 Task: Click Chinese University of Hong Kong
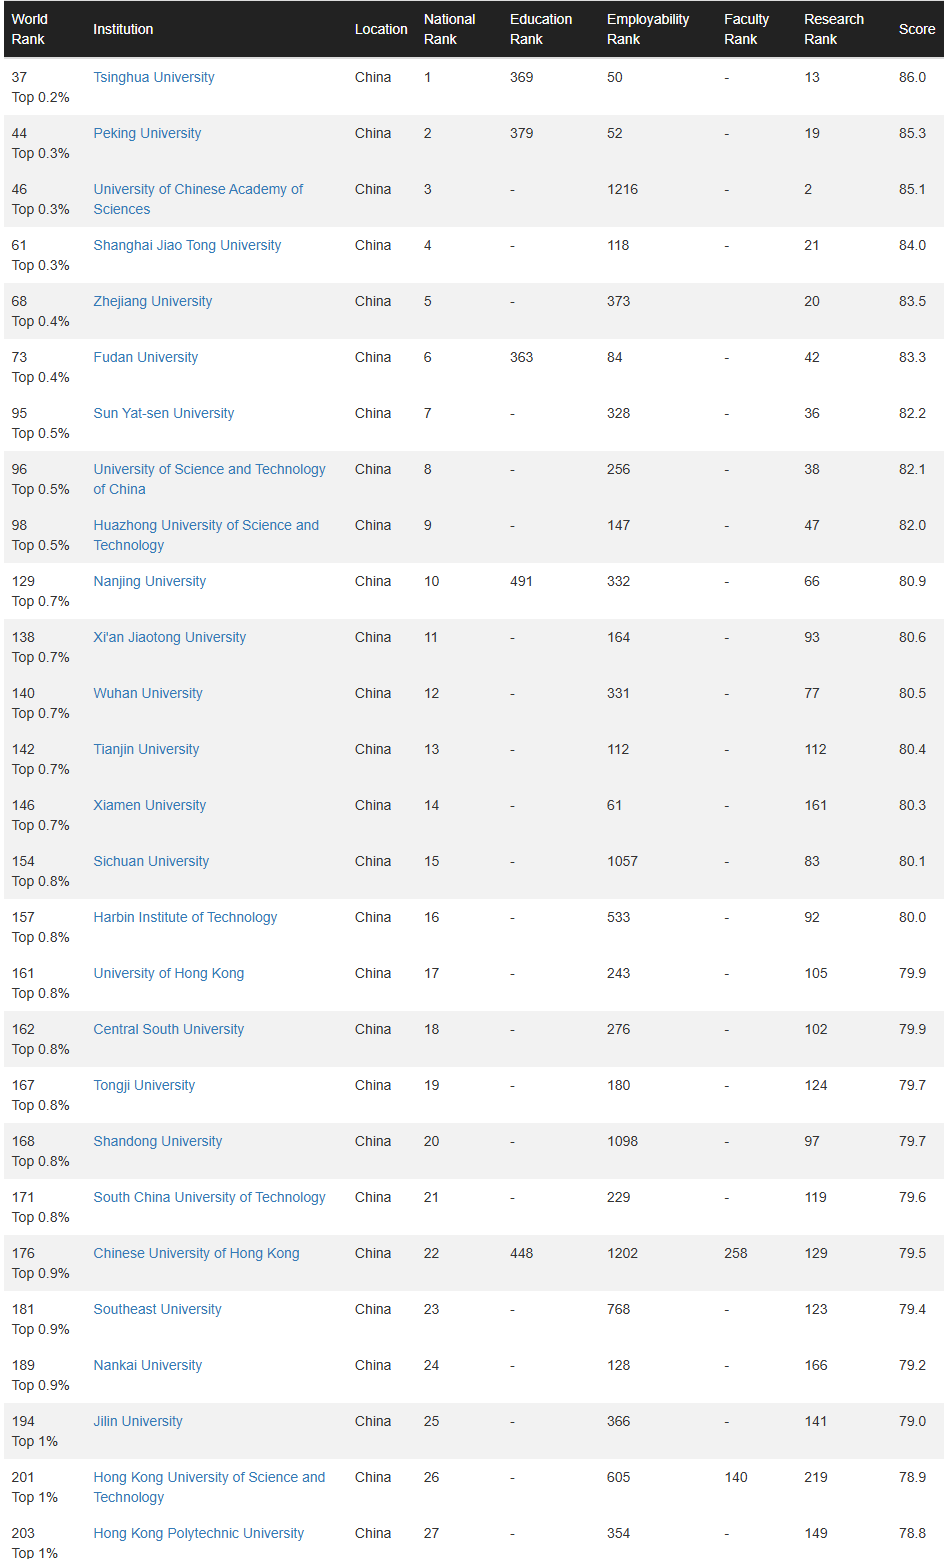196,1253
